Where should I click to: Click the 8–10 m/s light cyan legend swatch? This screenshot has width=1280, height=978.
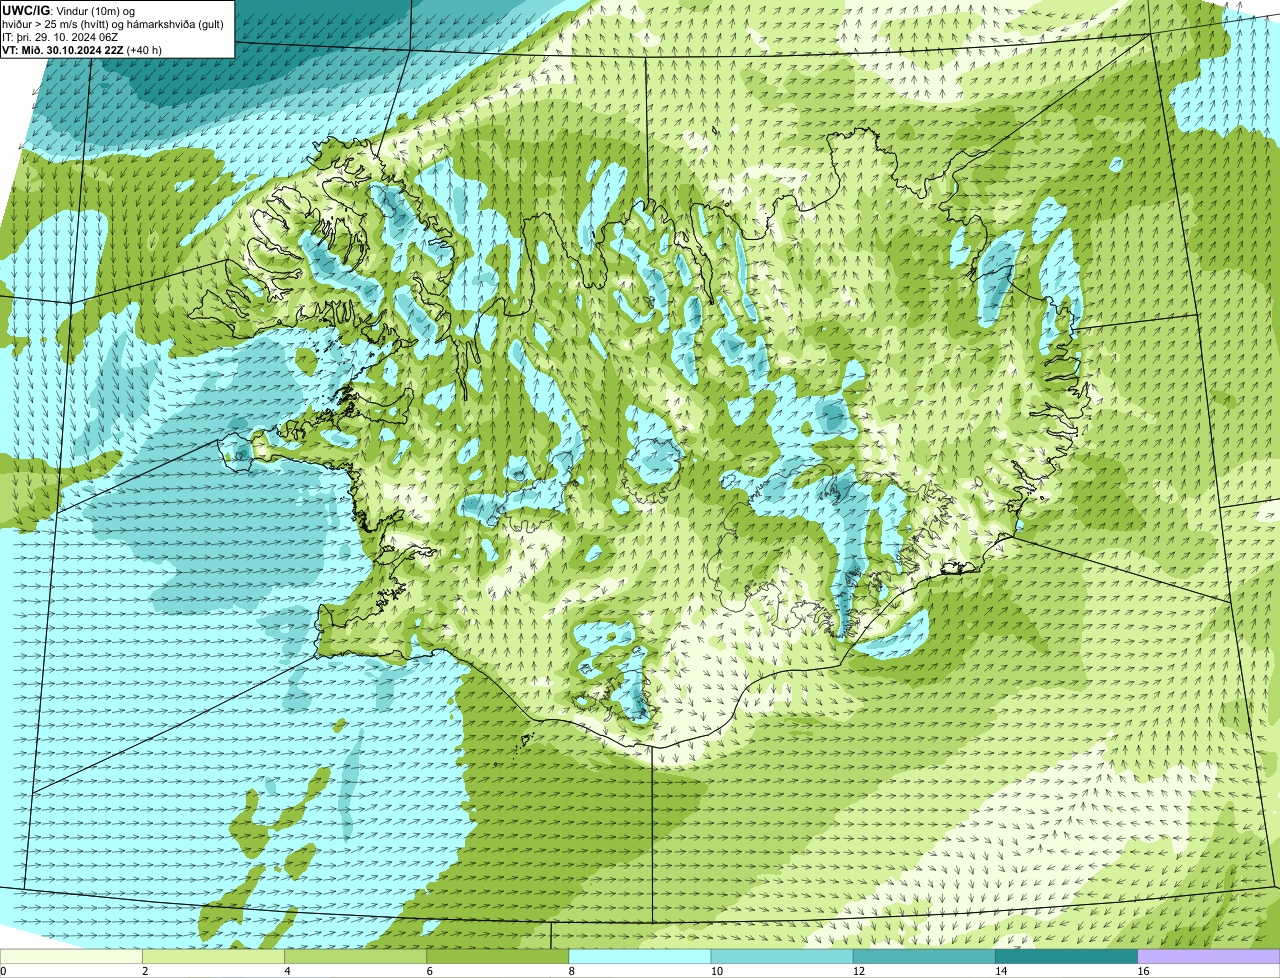click(640, 957)
